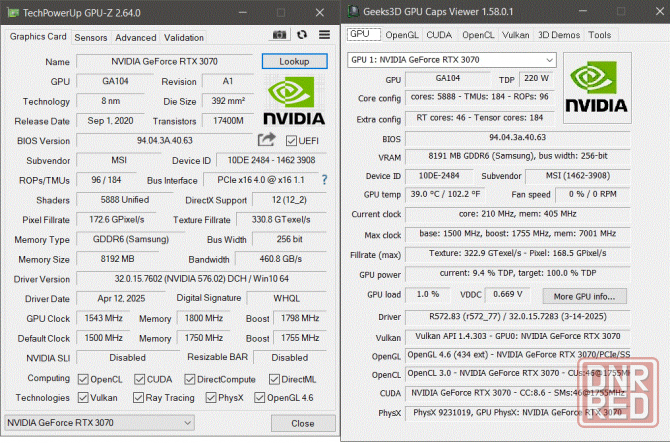Toggle the DirectML checkbox
Image resolution: width=670 pixels, height=443 pixels.
[274, 379]
